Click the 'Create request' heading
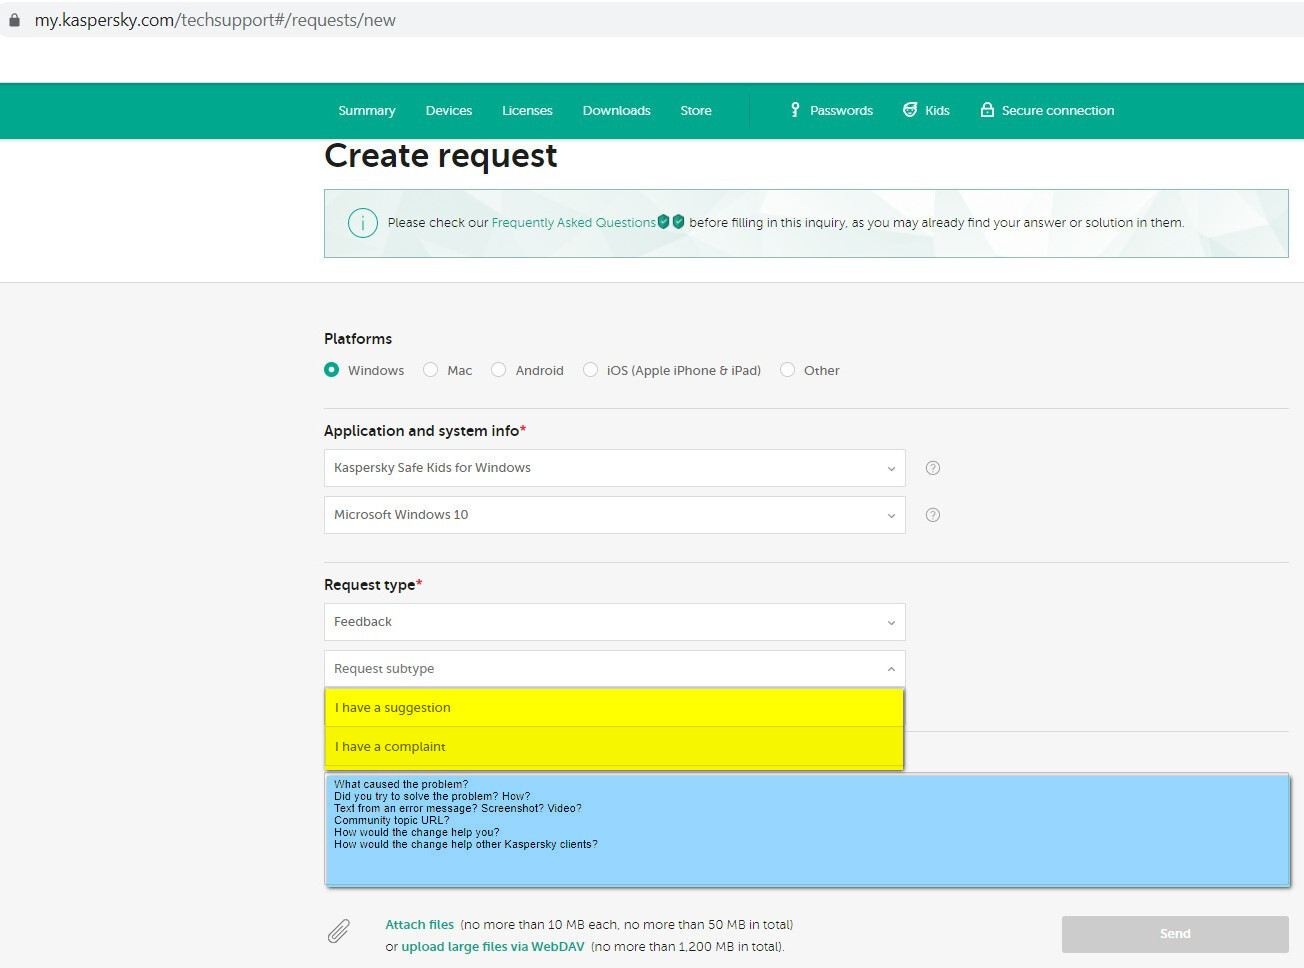Screen dimensions: 1304x968 441,156
